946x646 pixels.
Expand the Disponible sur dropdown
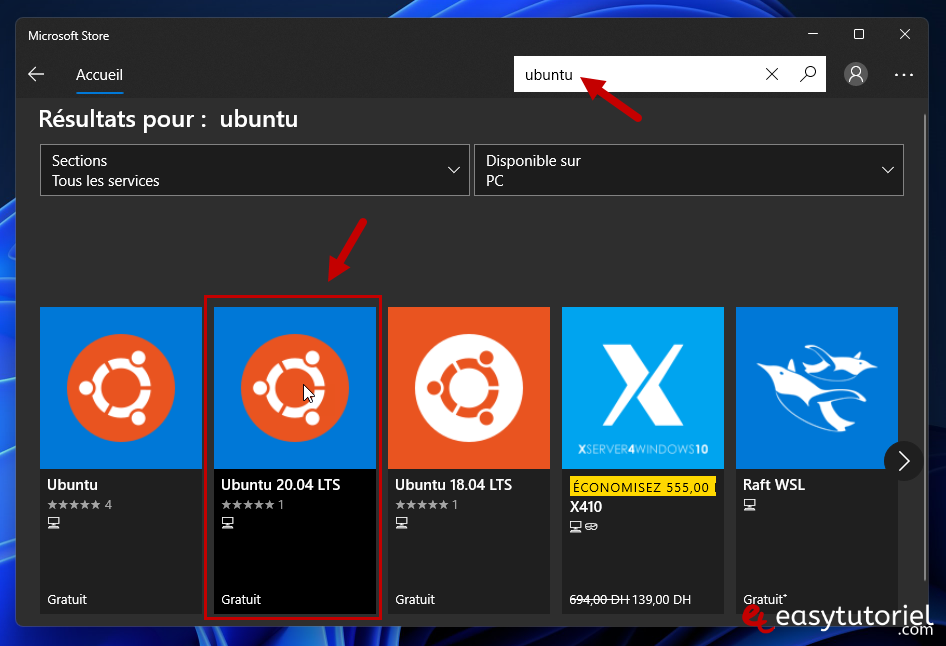tap(688, 170)
